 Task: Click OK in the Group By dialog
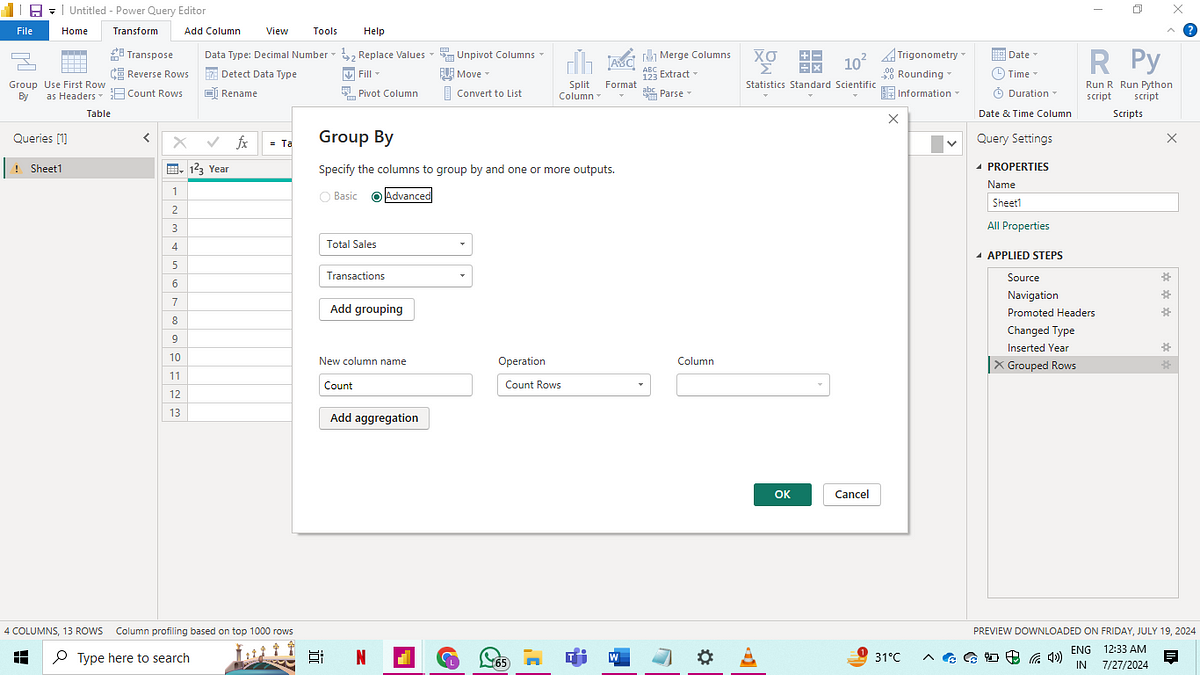pyautogui.click(x=782, y=494)
